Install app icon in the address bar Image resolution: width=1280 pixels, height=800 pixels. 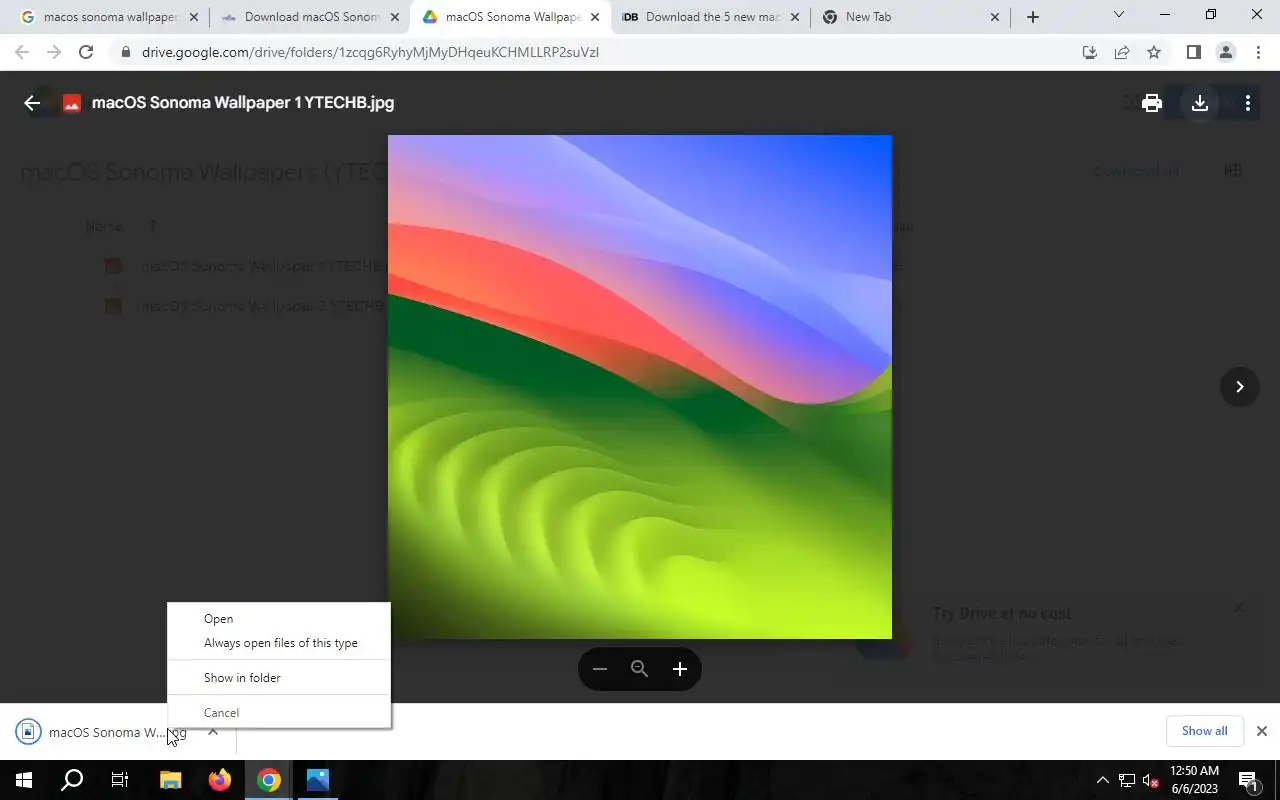1090,52
